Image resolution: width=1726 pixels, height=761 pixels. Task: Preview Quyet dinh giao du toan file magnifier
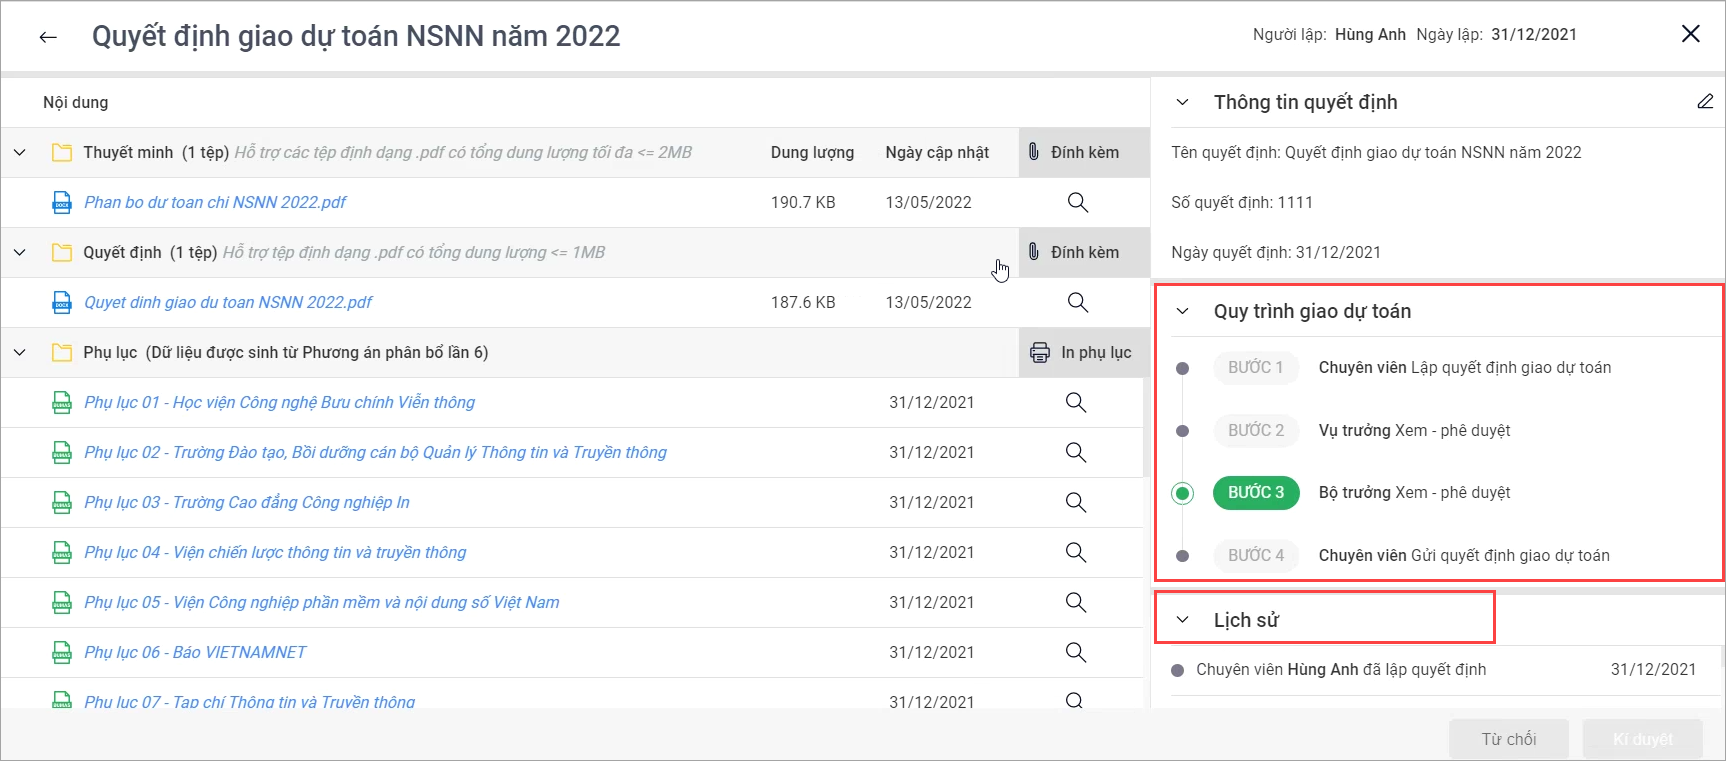[1077, 302]
